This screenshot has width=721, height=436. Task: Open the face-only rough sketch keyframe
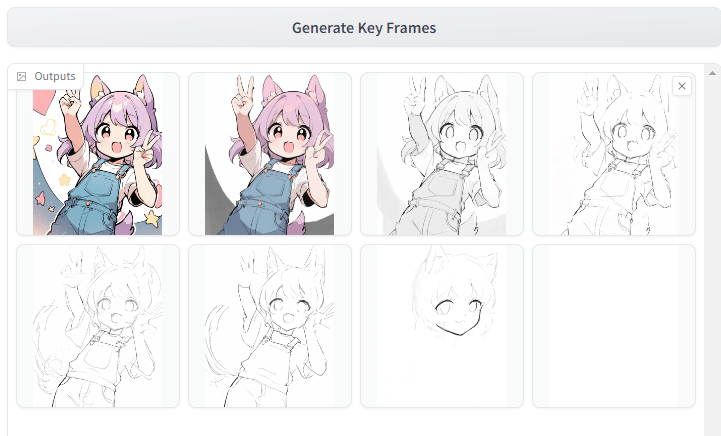pos(442,326)
